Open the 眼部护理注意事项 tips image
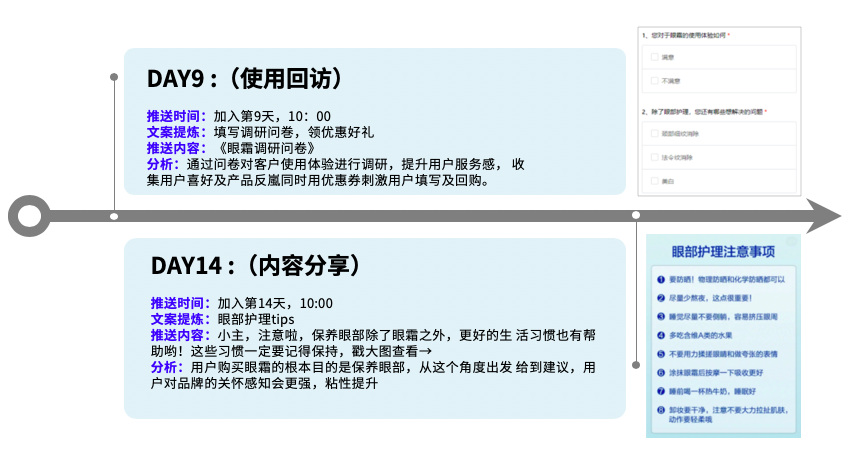Image resolution: width=853 pixels, height=469 pixels. pyautogui.click(x=722, y=335)
